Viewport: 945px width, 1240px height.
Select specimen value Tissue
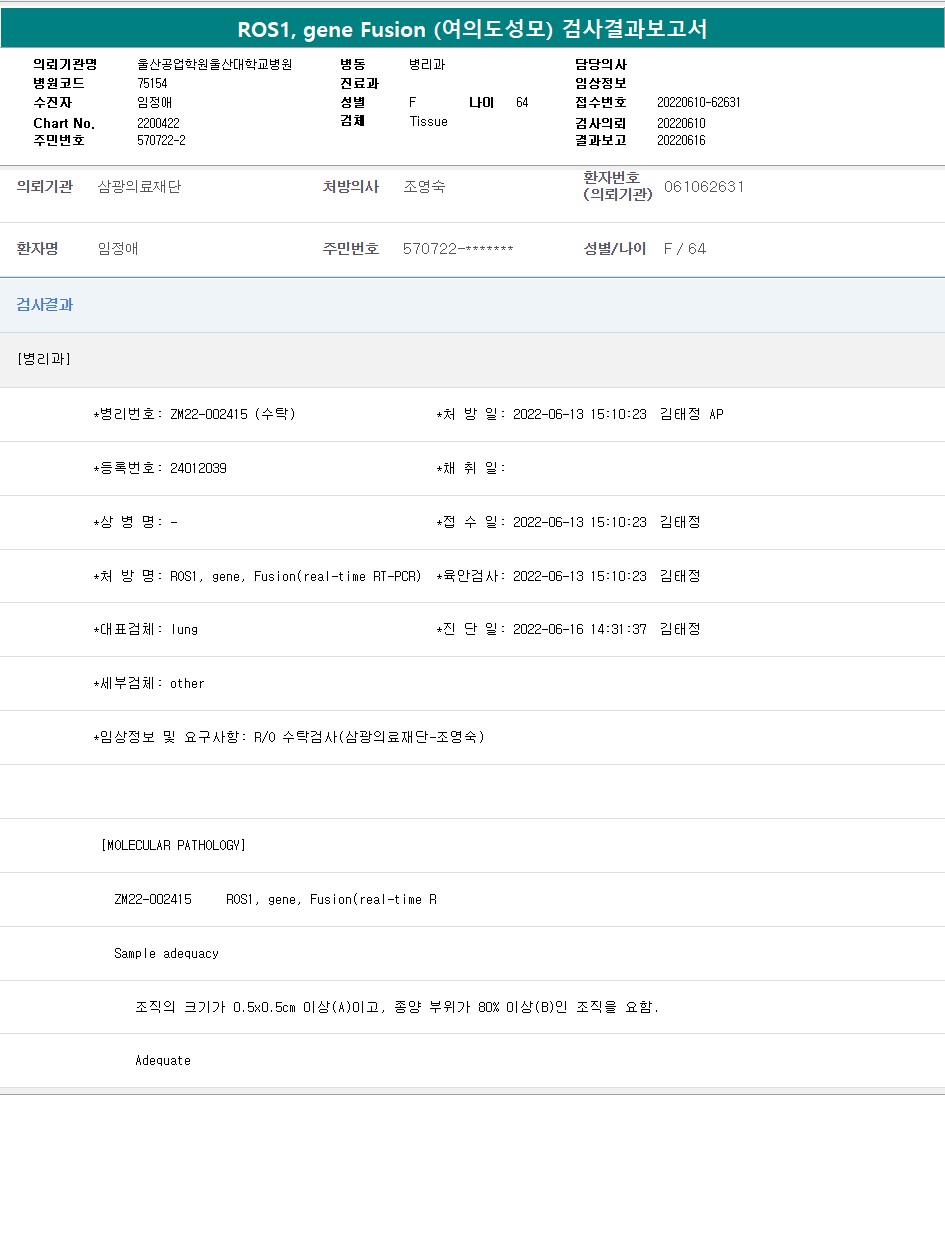click(428, 121)
